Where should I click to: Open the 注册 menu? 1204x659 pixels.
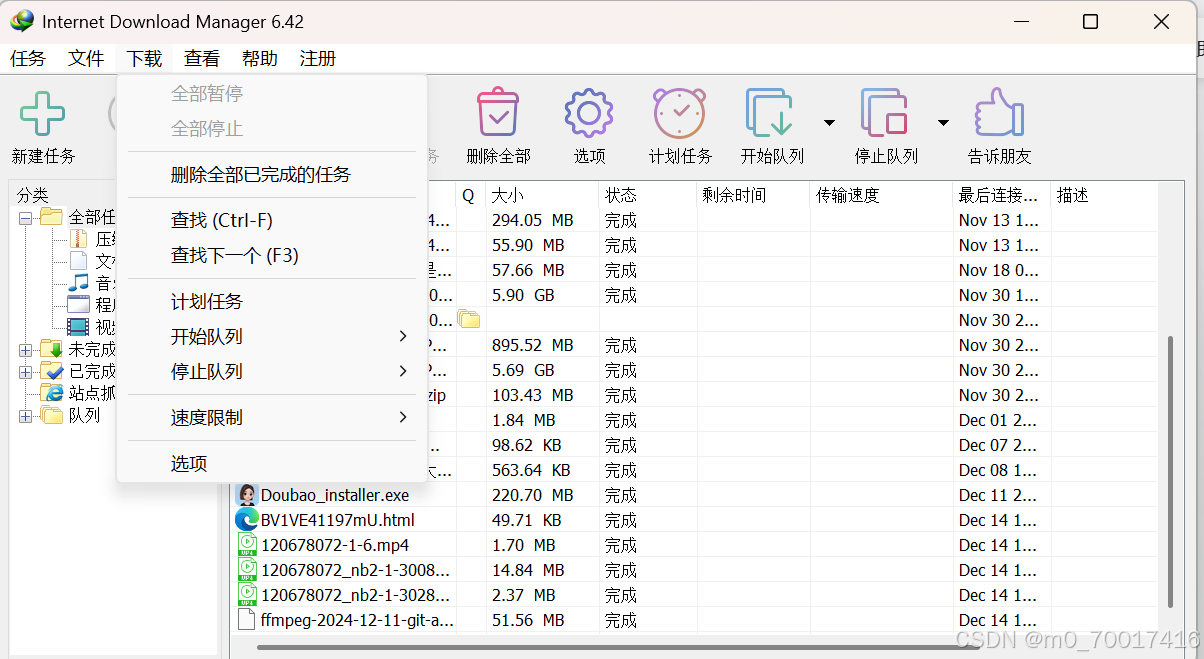(318, 59)
